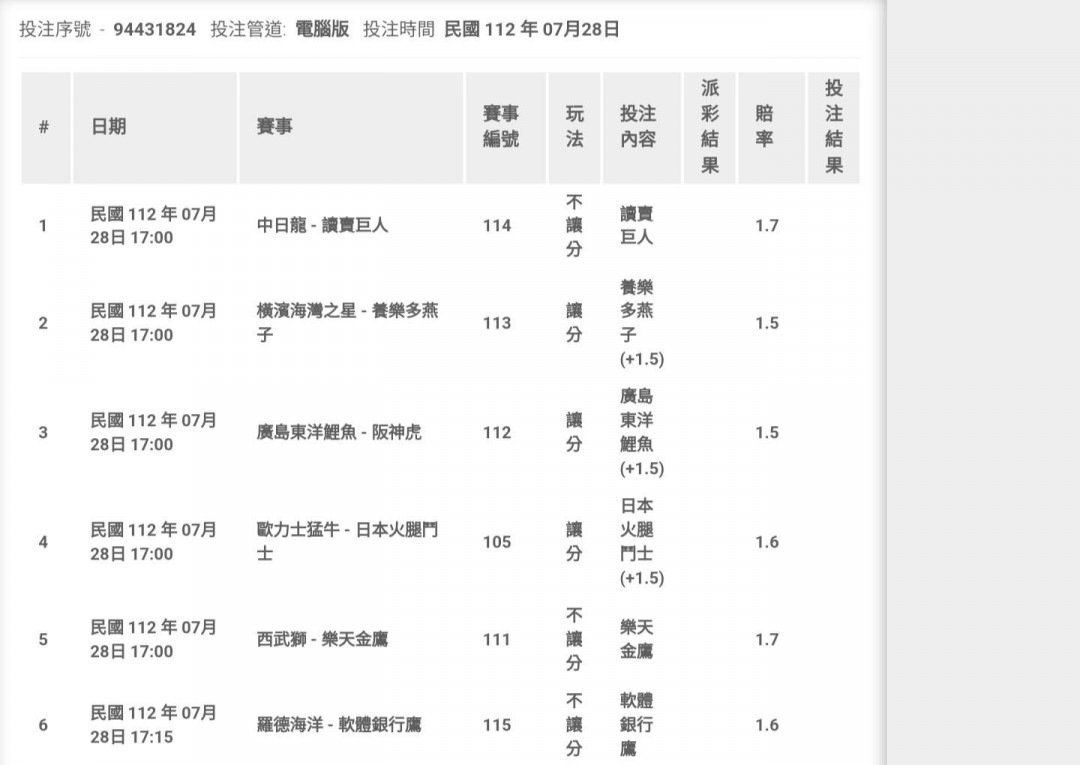Select match 中日龍 - 讀賣巨人
This screenshot has width=1080, height=765.
[322, 226]
